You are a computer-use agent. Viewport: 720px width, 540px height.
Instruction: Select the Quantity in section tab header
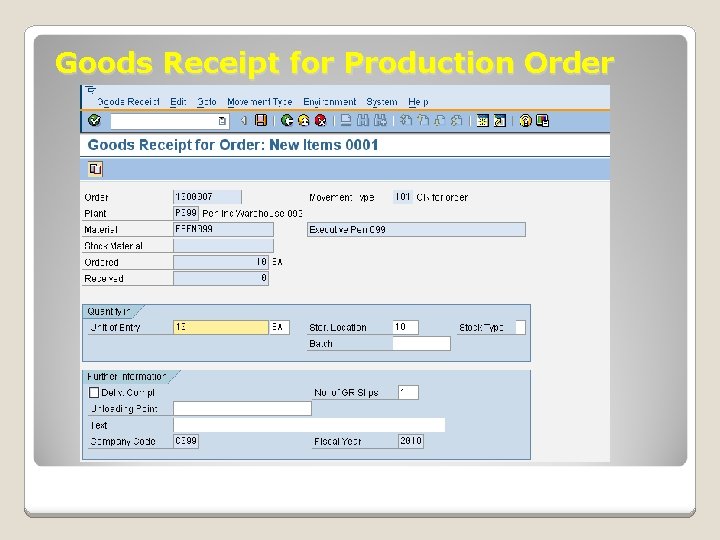coord(110,311)
